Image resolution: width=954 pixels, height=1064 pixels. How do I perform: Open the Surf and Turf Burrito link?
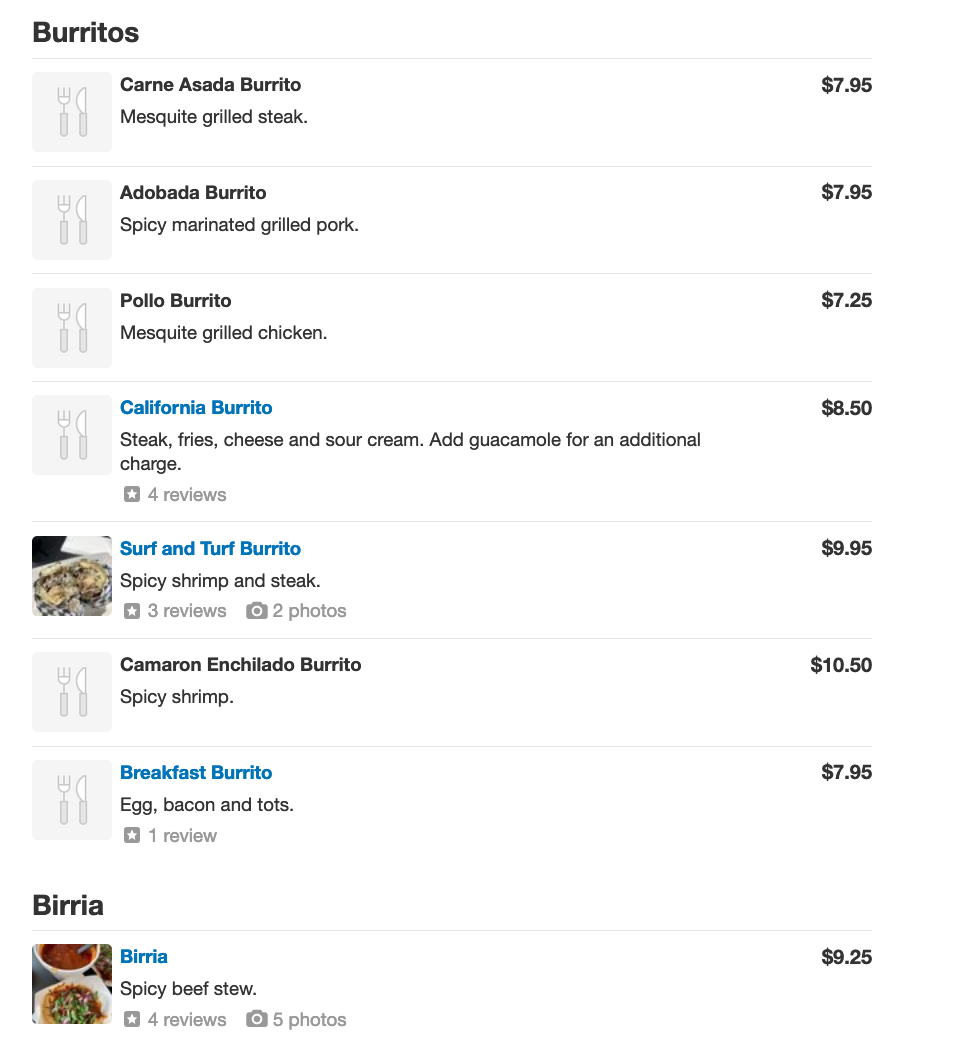[210, 549]
